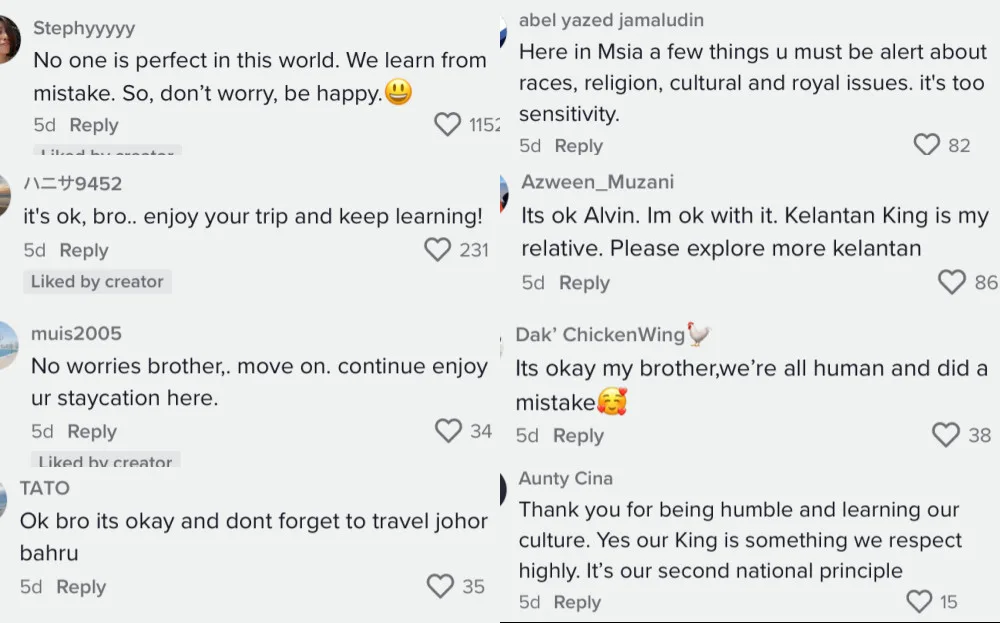Screen dimensions: 1000x623
Task: Reply to ハニサ9452's comment
Action: click(84, 250)
